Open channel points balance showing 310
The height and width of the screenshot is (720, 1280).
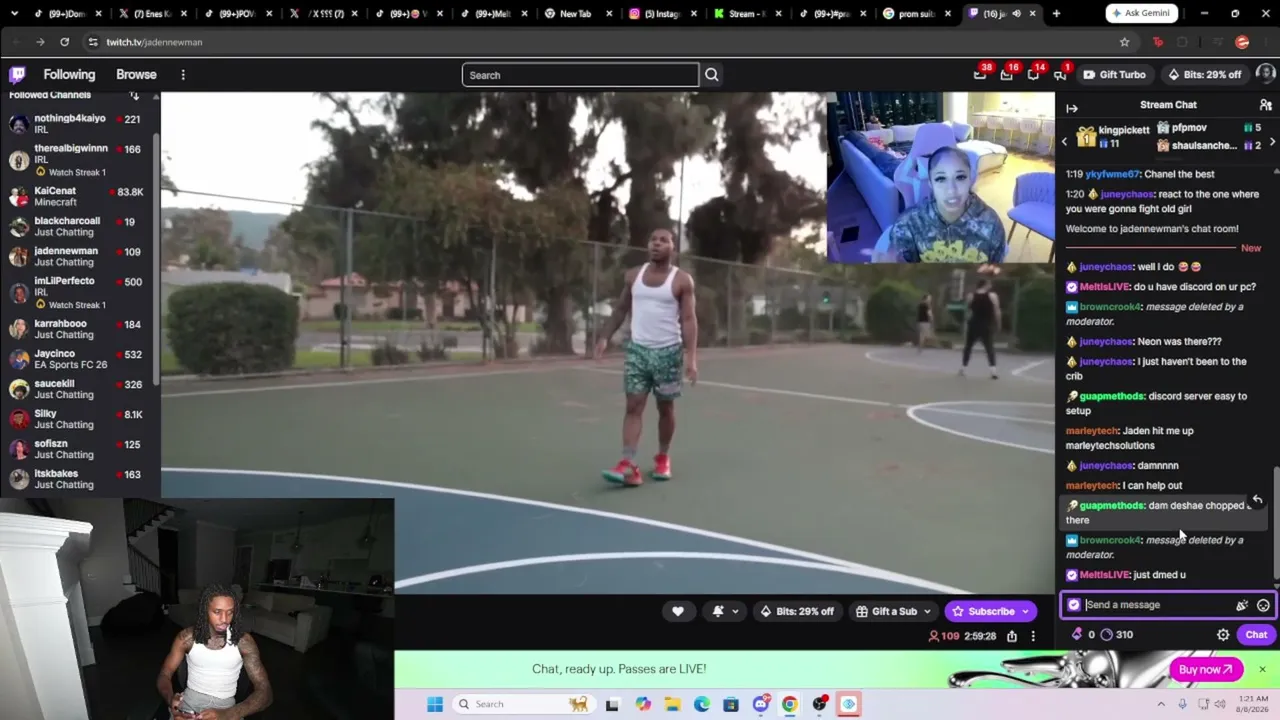coord(1116,635)
